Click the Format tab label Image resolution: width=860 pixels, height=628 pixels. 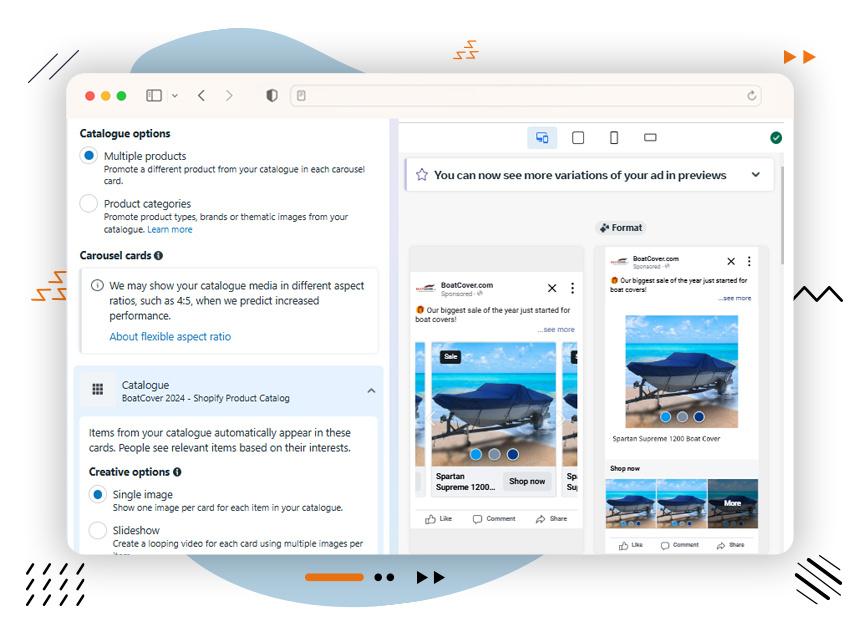coord(621,228)
